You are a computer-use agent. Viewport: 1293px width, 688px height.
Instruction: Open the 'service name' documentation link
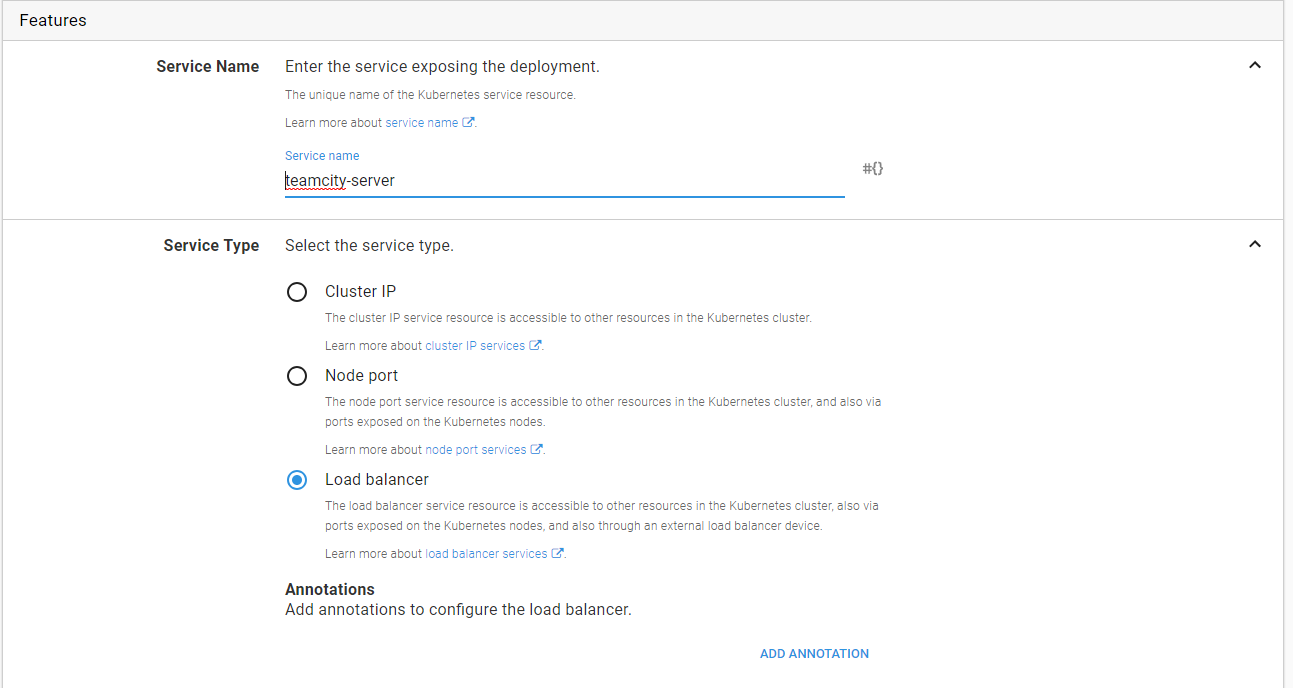click(x=421, y=123)
